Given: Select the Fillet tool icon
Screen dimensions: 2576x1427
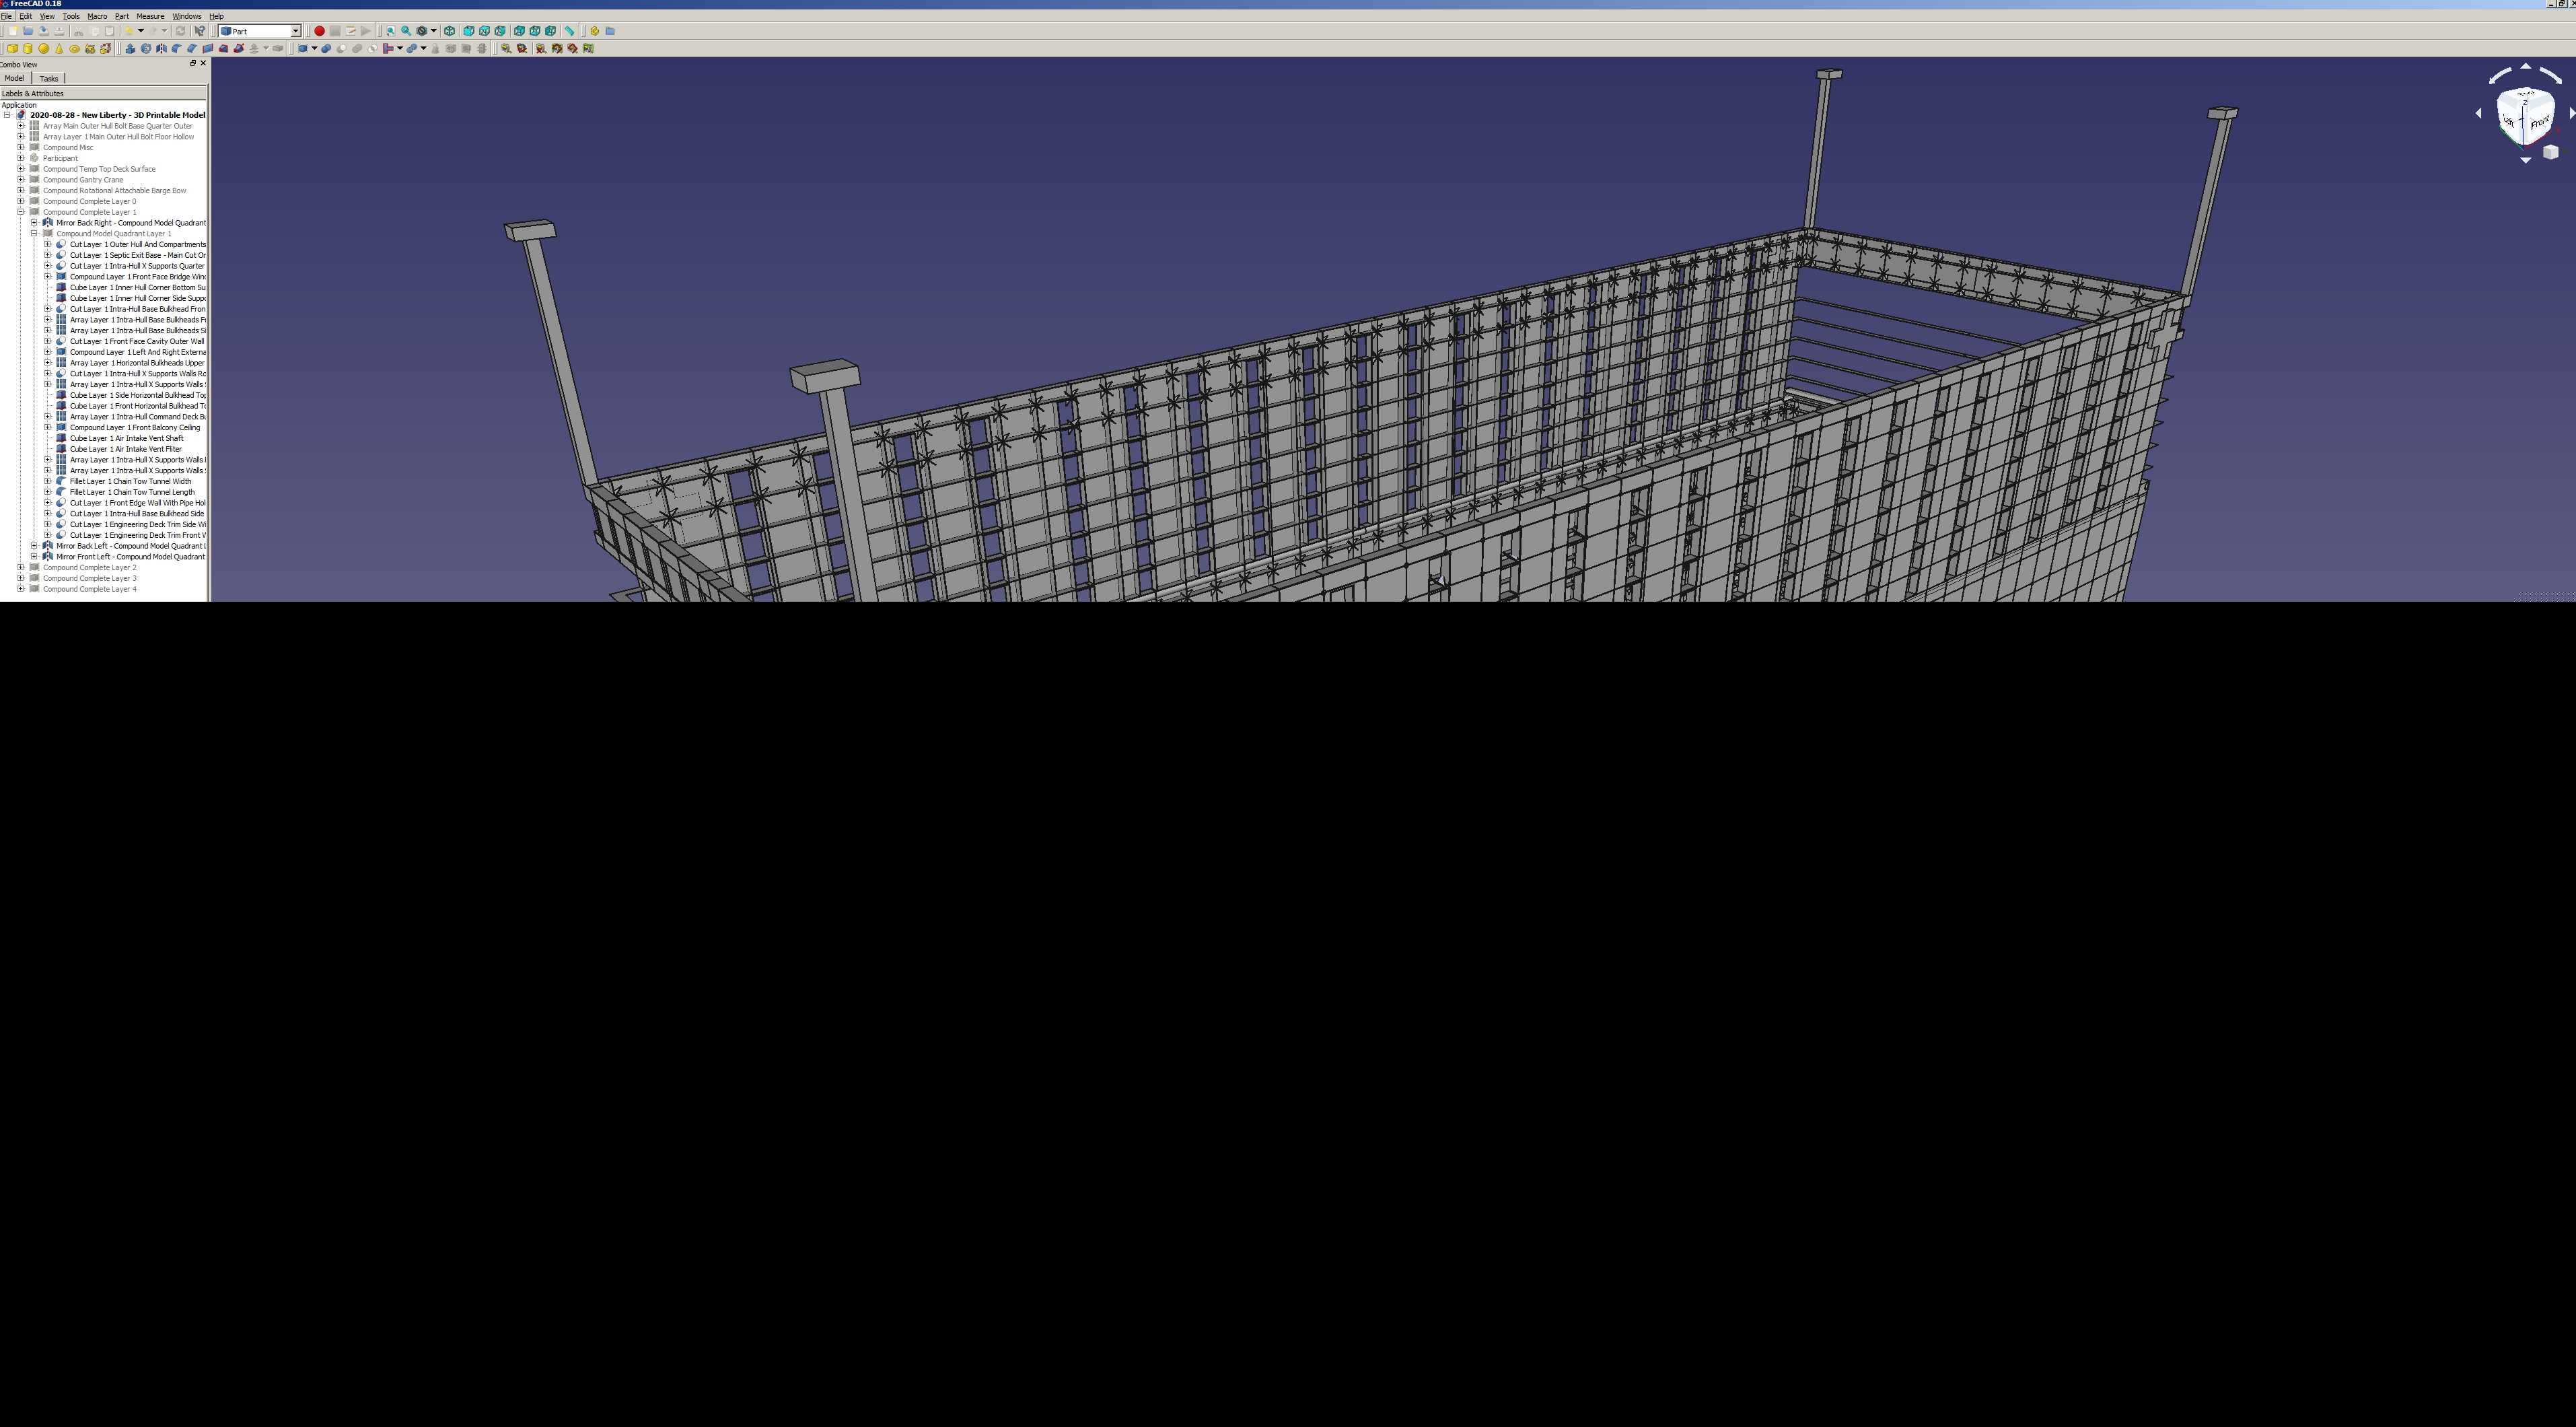Looking at the screenshot, I should coord(177,48).
